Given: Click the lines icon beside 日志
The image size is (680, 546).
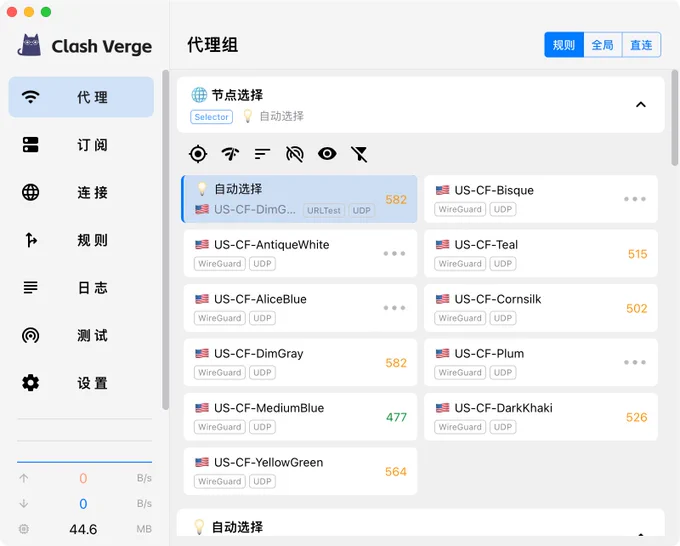Looking at the screenshot, I should pyautogui.click(x=30, y=288).
